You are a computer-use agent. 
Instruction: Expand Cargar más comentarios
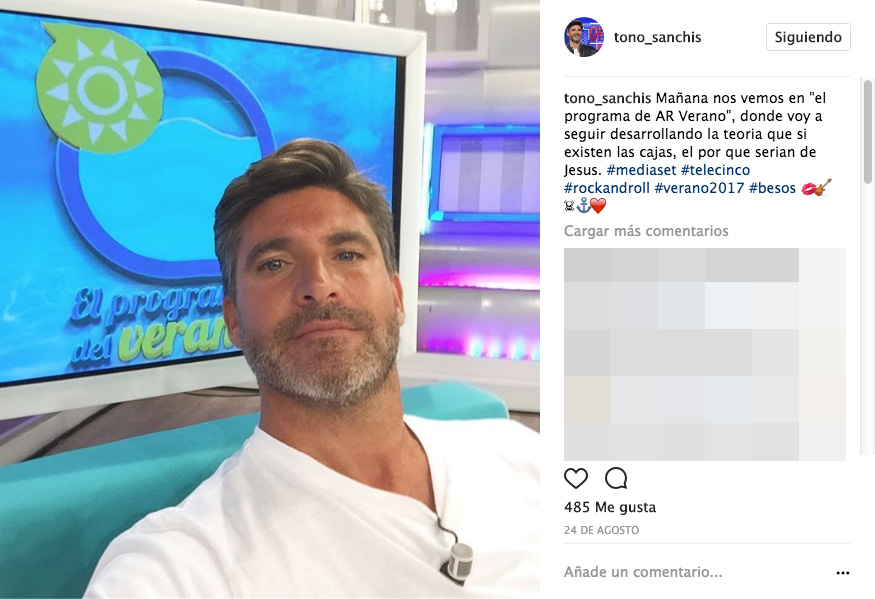(x=646, y=231)
